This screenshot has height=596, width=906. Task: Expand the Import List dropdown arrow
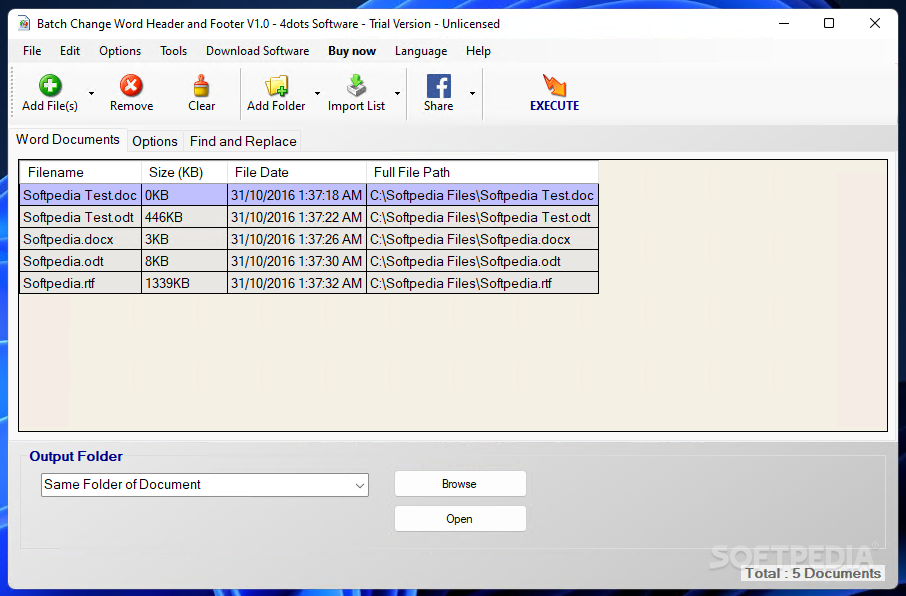click(398, 93)
